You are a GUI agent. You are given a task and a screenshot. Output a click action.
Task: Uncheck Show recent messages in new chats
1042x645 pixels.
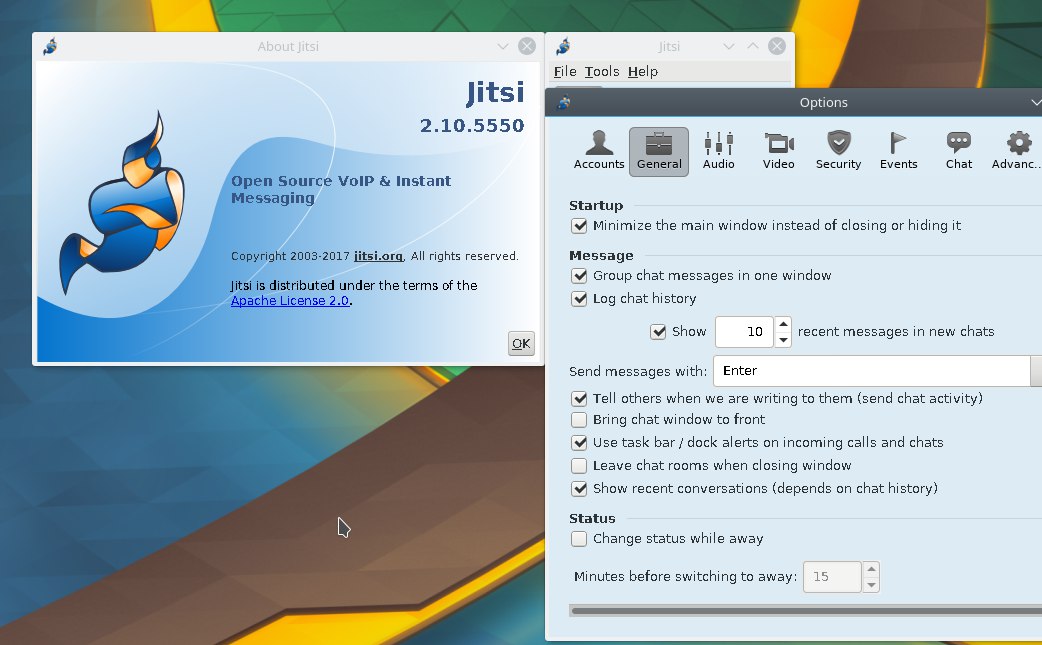coord(658,331)
